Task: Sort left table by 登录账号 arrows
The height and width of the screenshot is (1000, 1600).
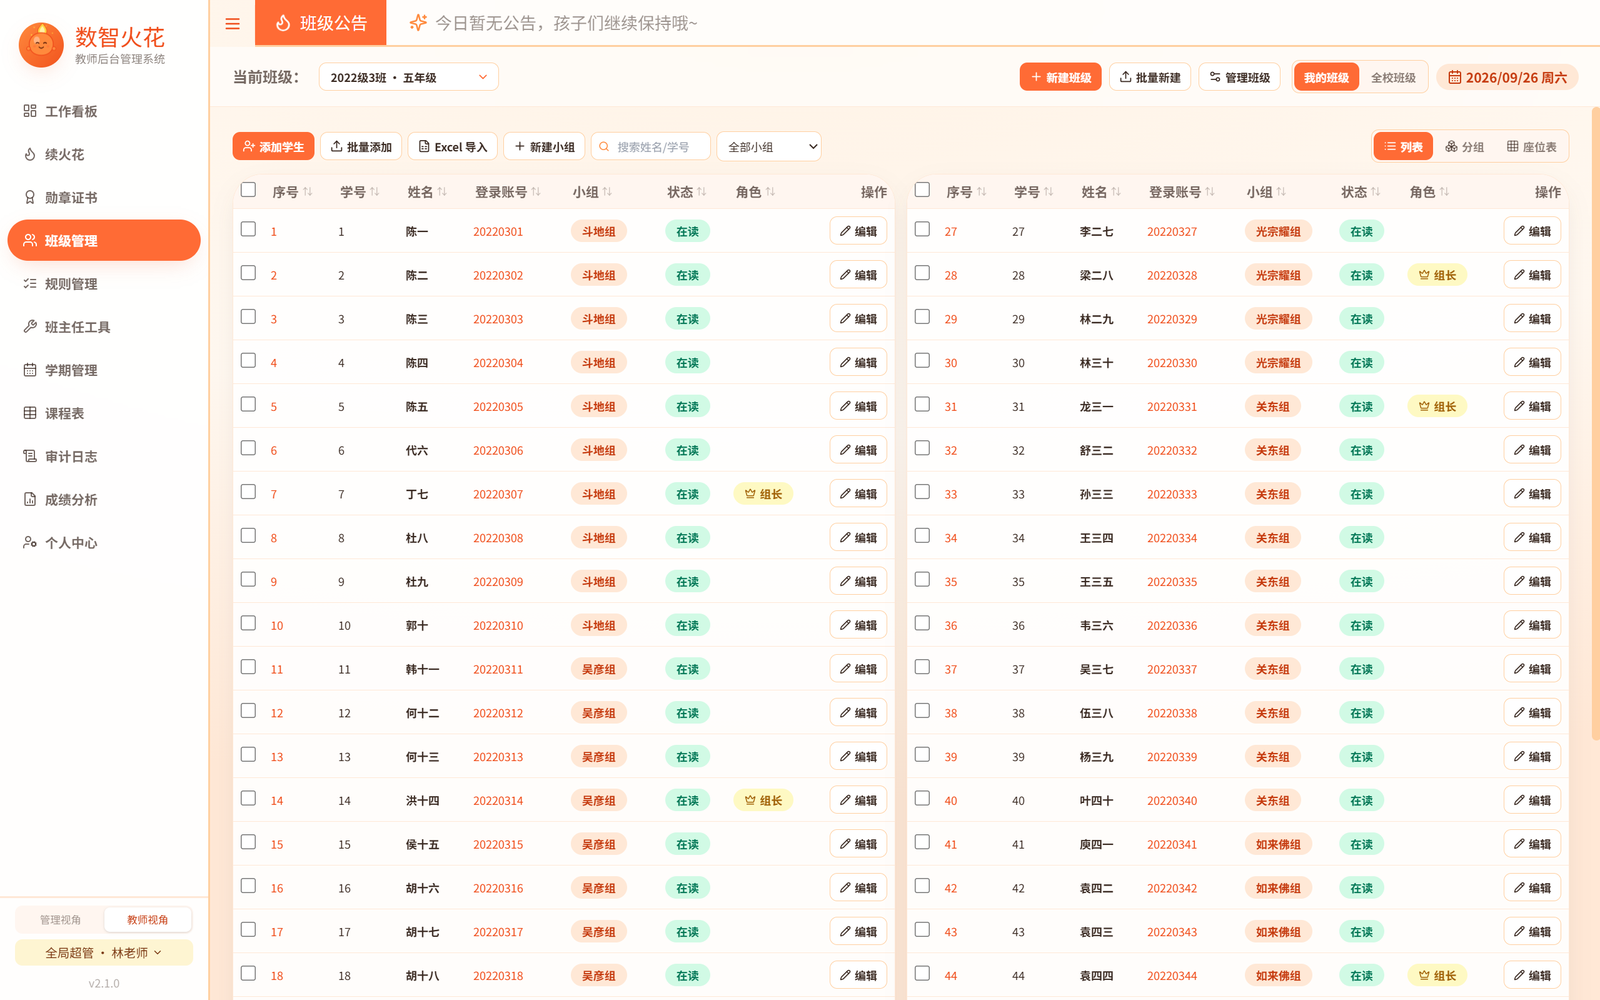Action: tap(536, 192)
